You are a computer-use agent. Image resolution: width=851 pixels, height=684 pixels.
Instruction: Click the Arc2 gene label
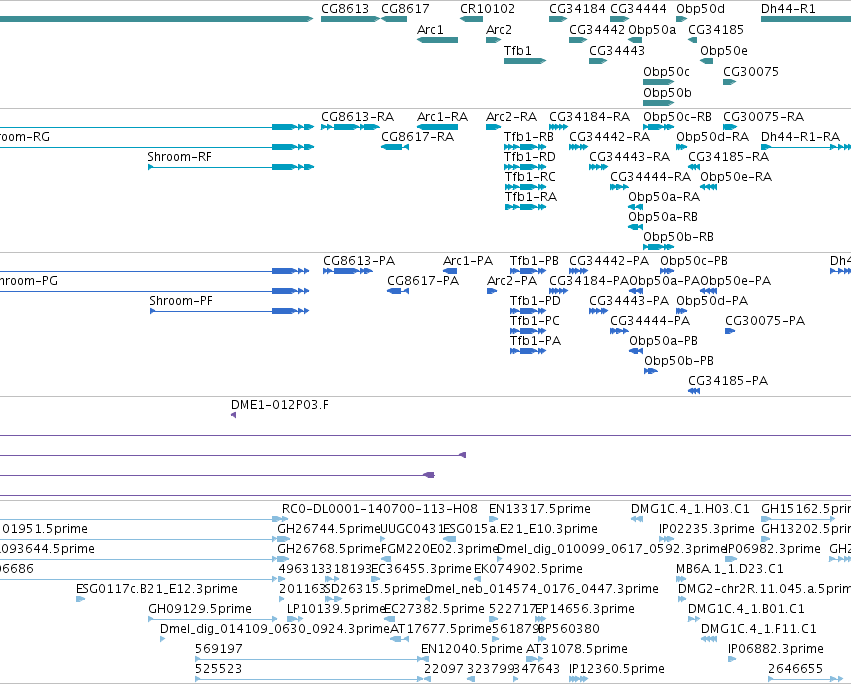(x=499, y=30)
